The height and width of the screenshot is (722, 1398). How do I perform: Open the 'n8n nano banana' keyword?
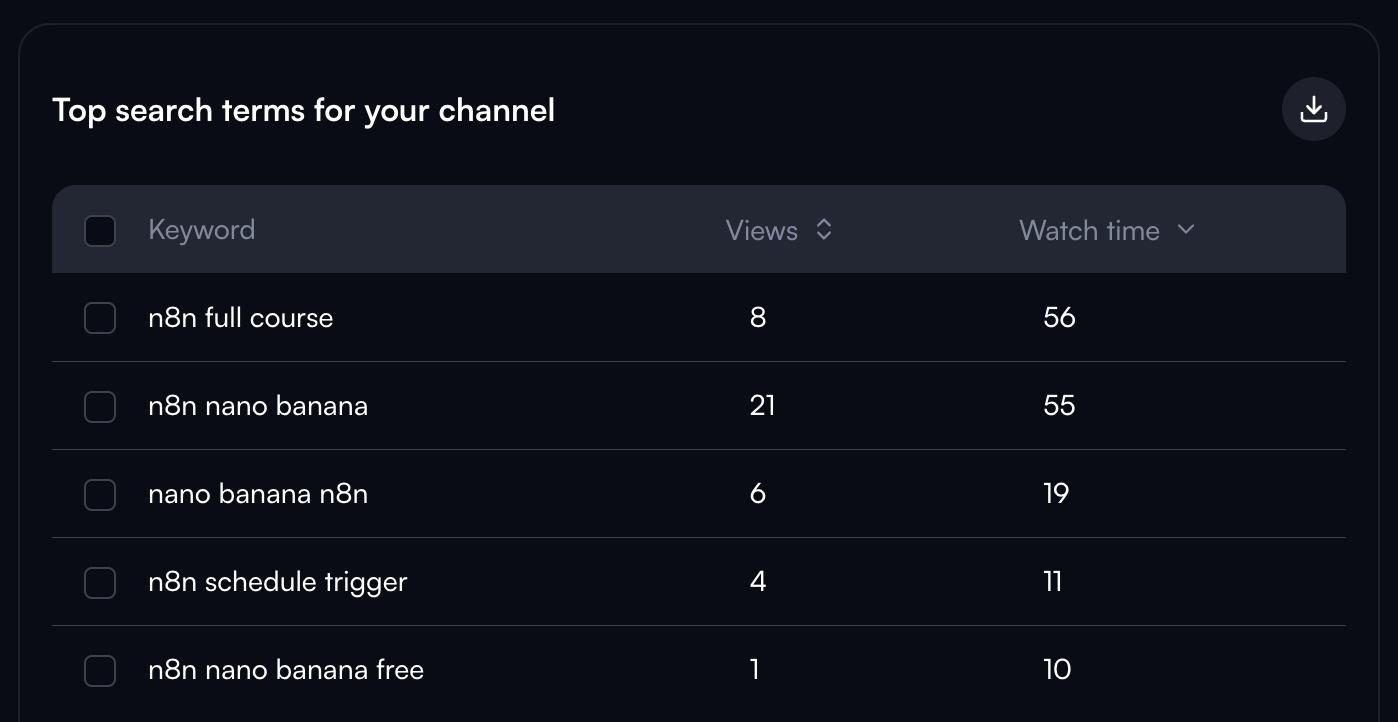coord(258,406)
